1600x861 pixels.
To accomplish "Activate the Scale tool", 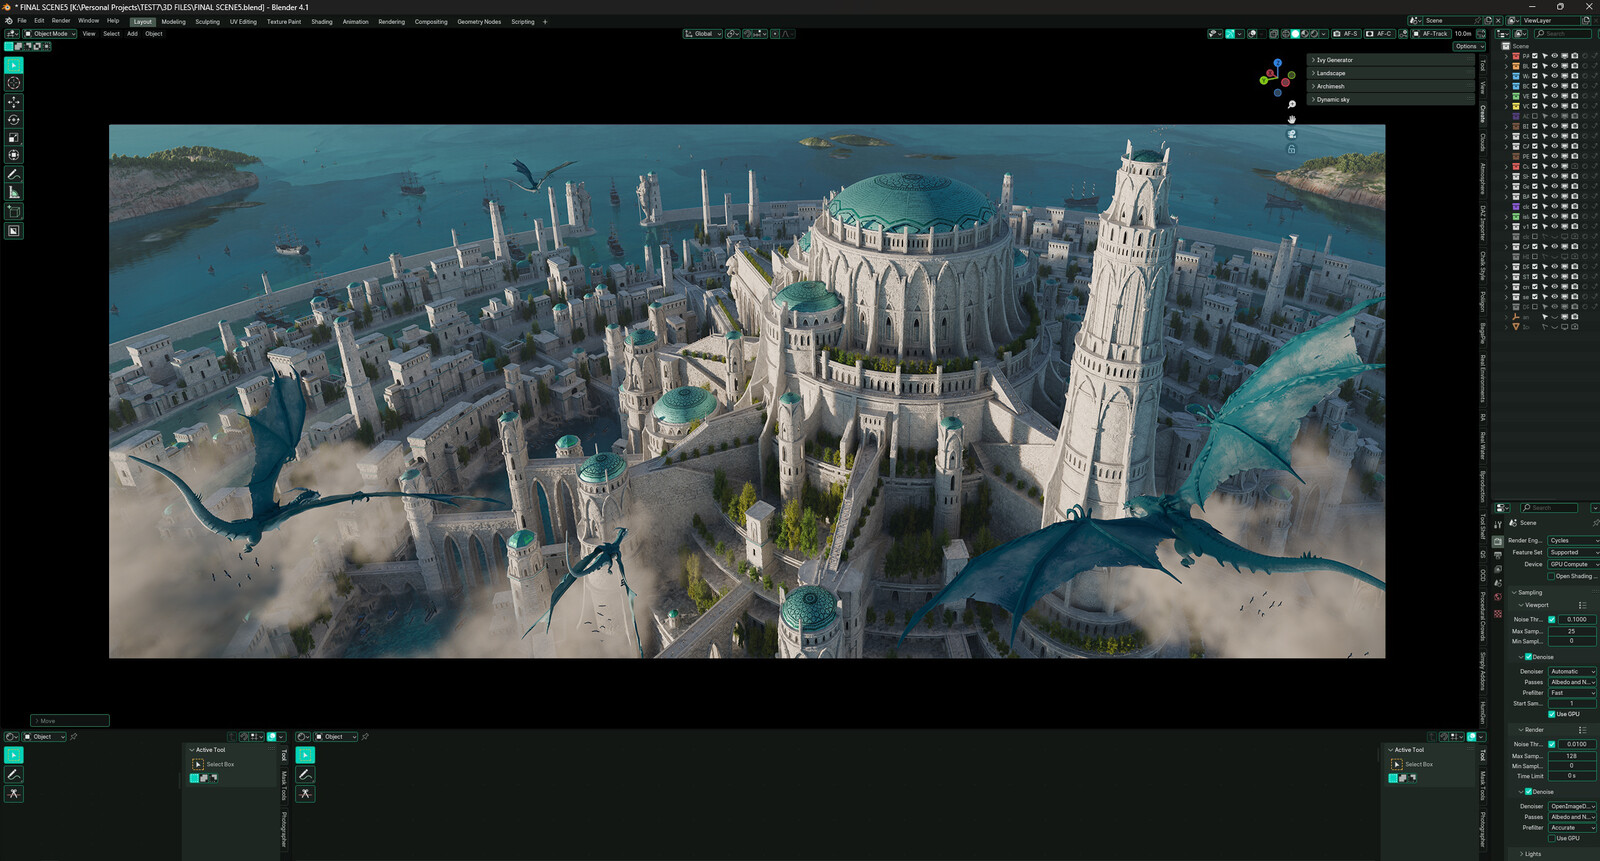I will pyautogui.click(x=14, y=138).
